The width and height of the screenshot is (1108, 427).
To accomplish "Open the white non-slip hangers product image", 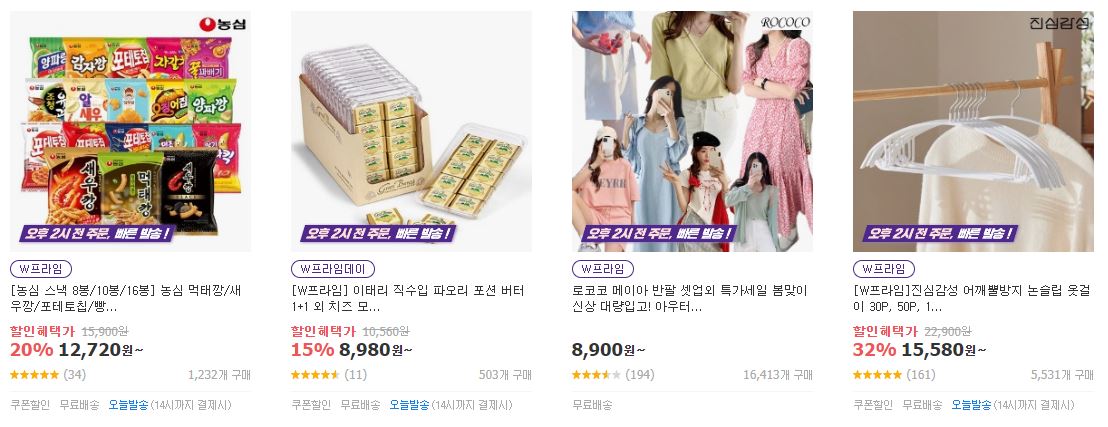I will 973,131.
